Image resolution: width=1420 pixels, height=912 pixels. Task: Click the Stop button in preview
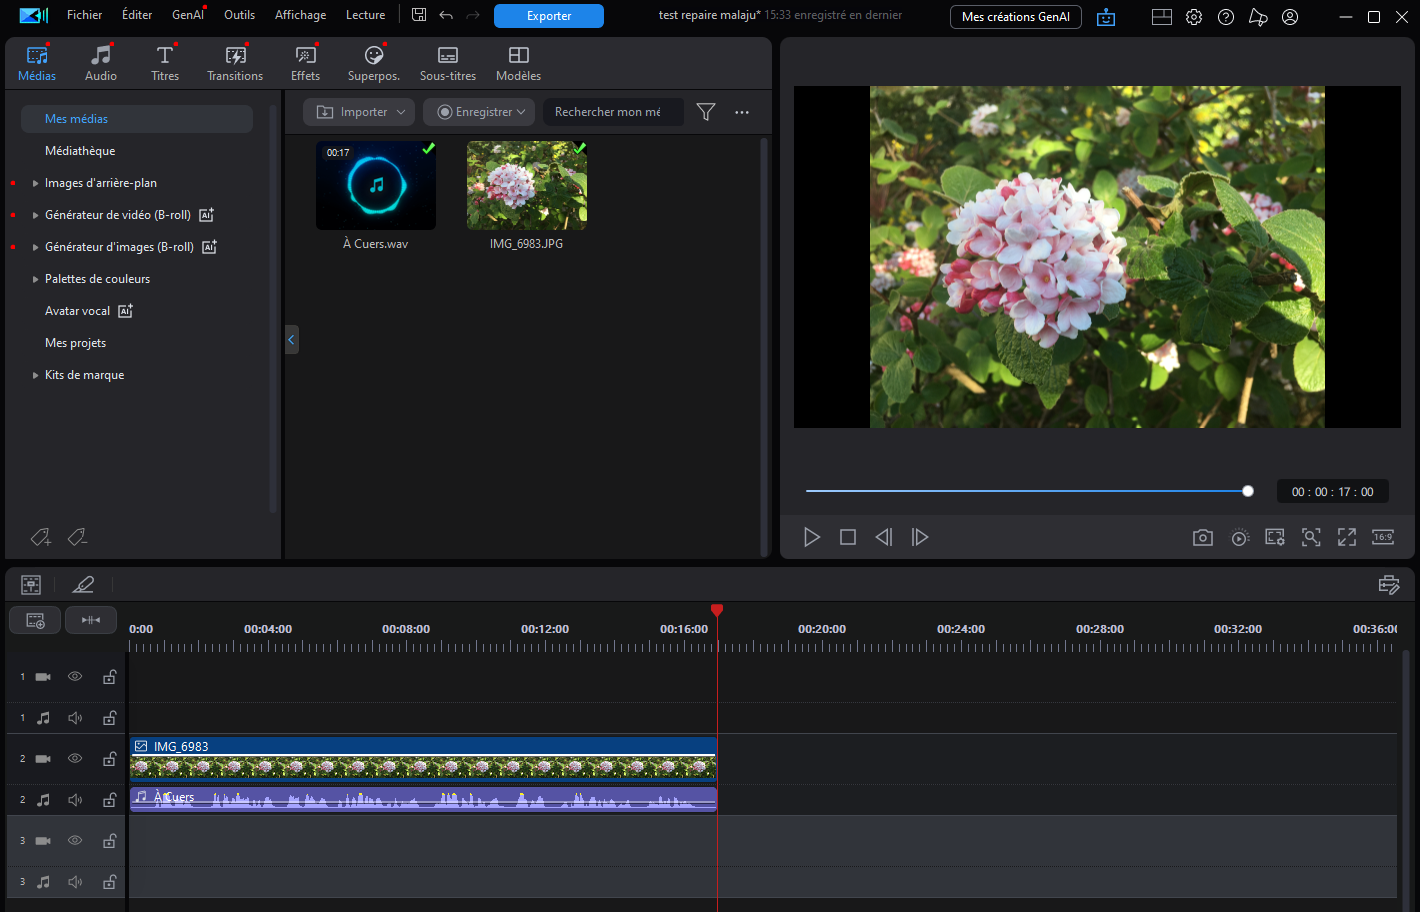[x=848, y=538]
